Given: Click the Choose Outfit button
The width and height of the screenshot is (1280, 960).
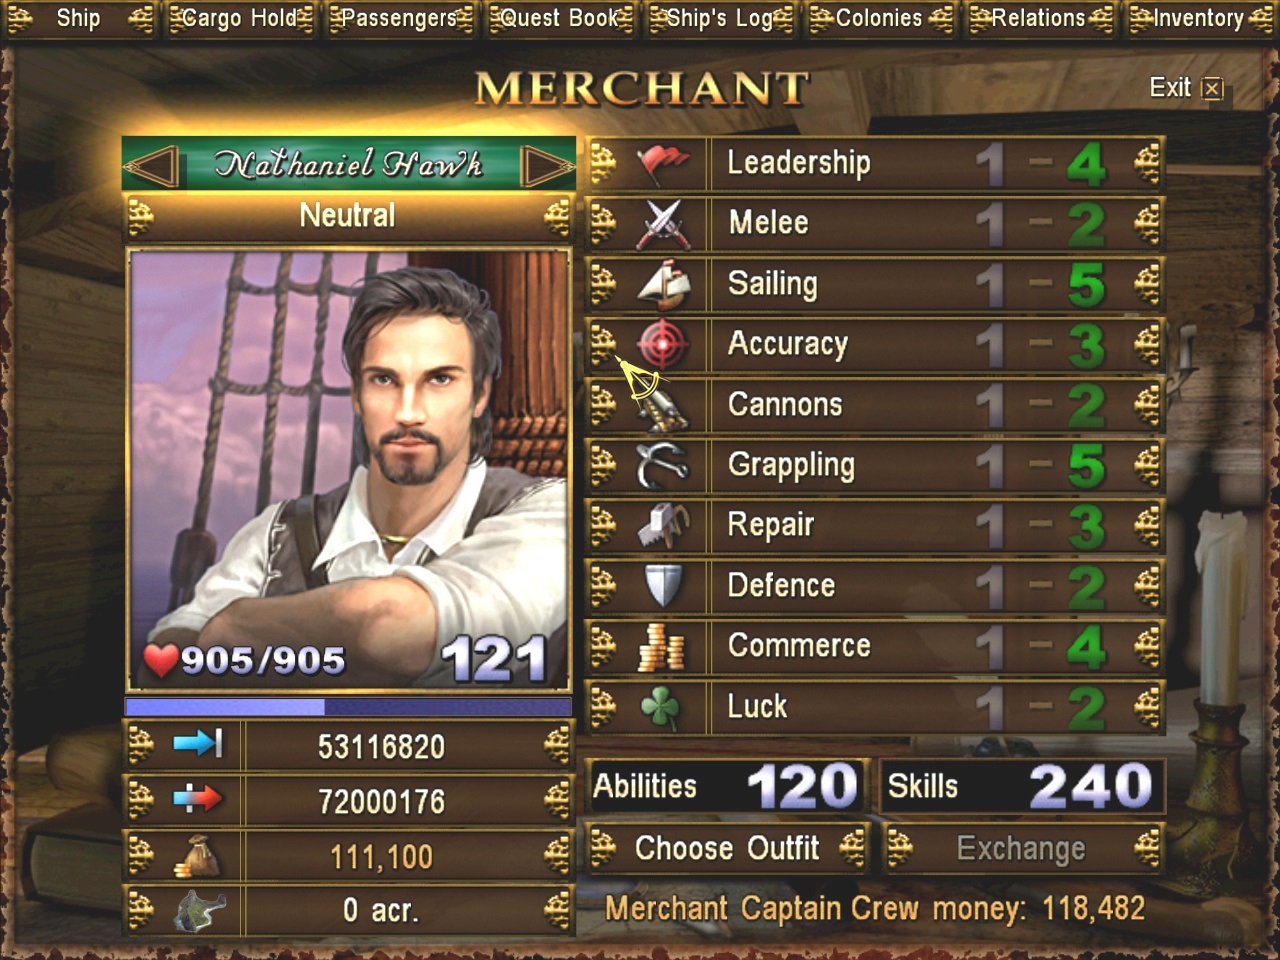Looking at the screenshot, I should (x=727, y=849).
